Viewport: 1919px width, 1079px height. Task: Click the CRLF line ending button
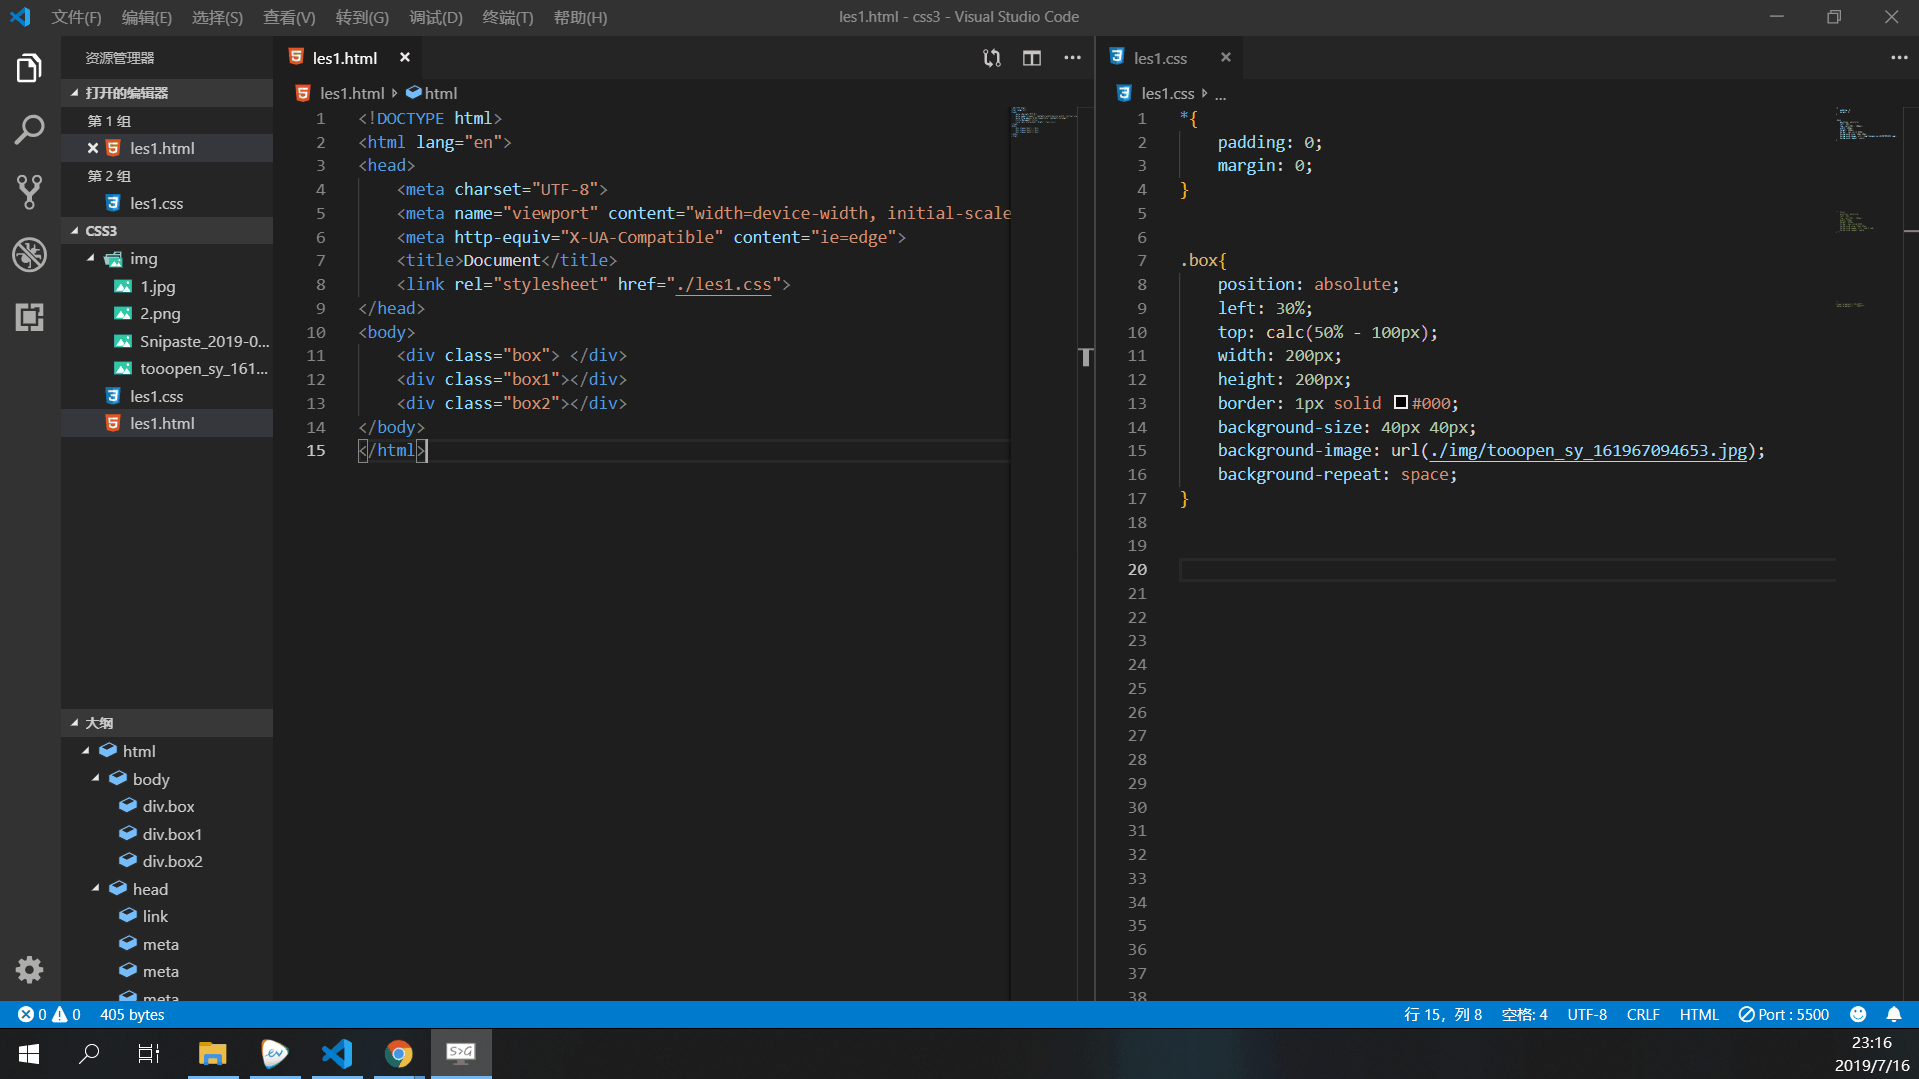point(1642,1014)
